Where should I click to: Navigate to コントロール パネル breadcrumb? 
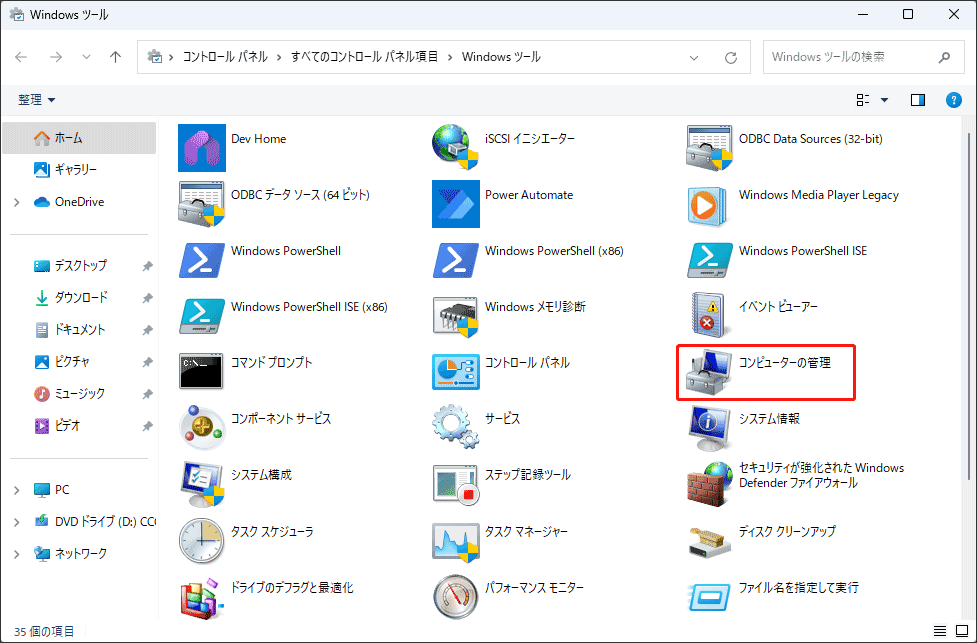(225, 57)
